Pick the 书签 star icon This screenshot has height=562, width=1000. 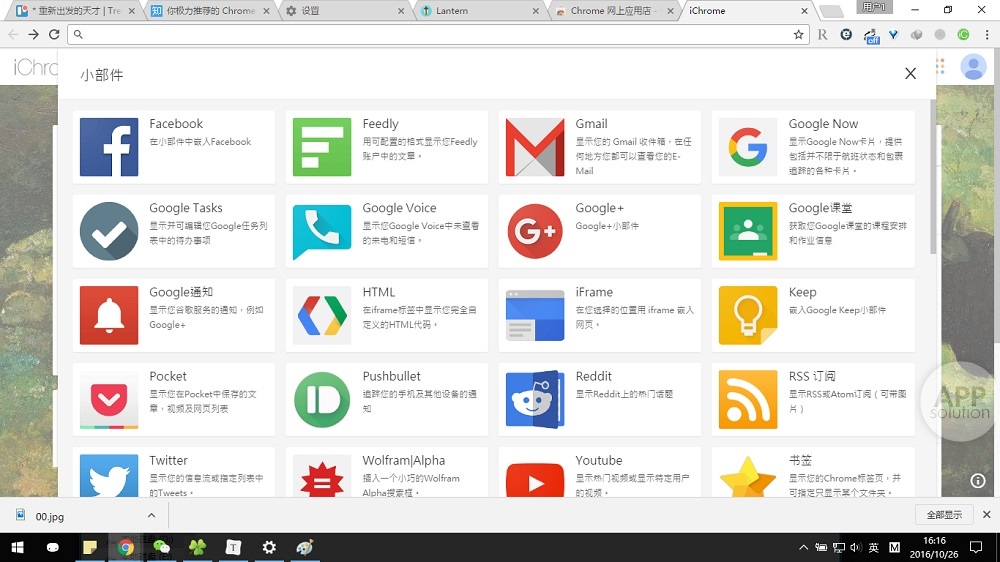pyautogui.click(x=748, y=476)
